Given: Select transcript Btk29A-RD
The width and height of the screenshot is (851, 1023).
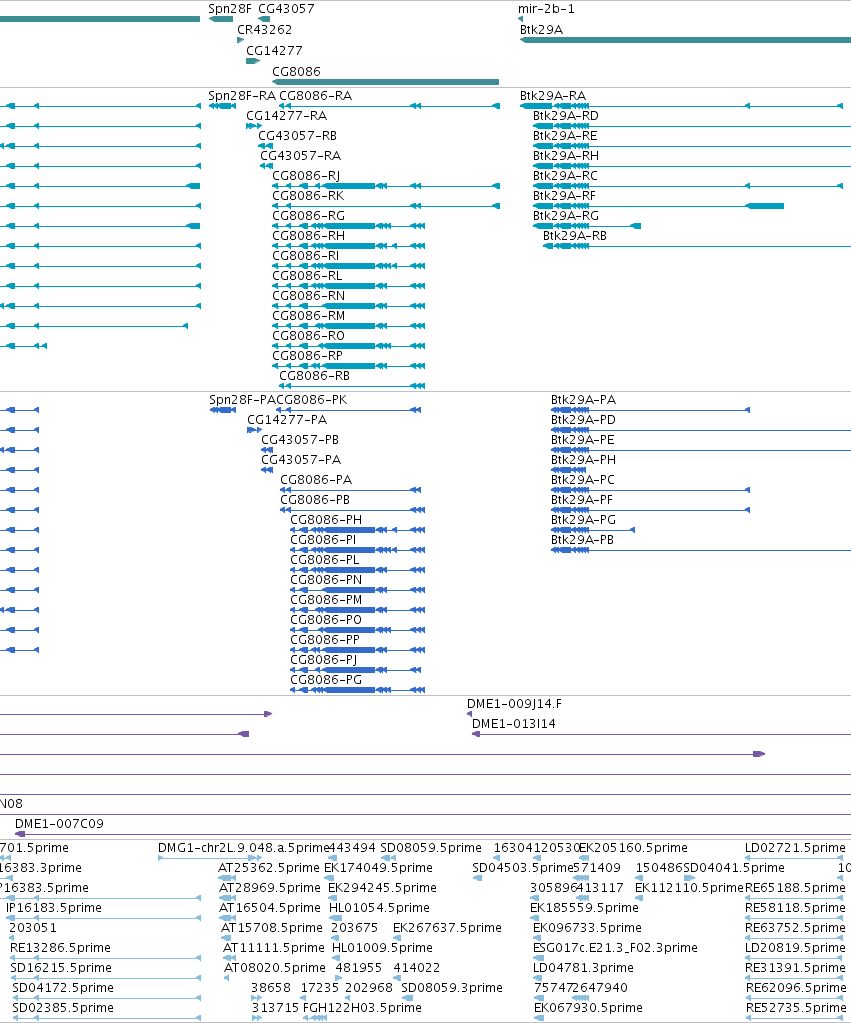Looking at the screenshot, I should click(x=566, y=115).
